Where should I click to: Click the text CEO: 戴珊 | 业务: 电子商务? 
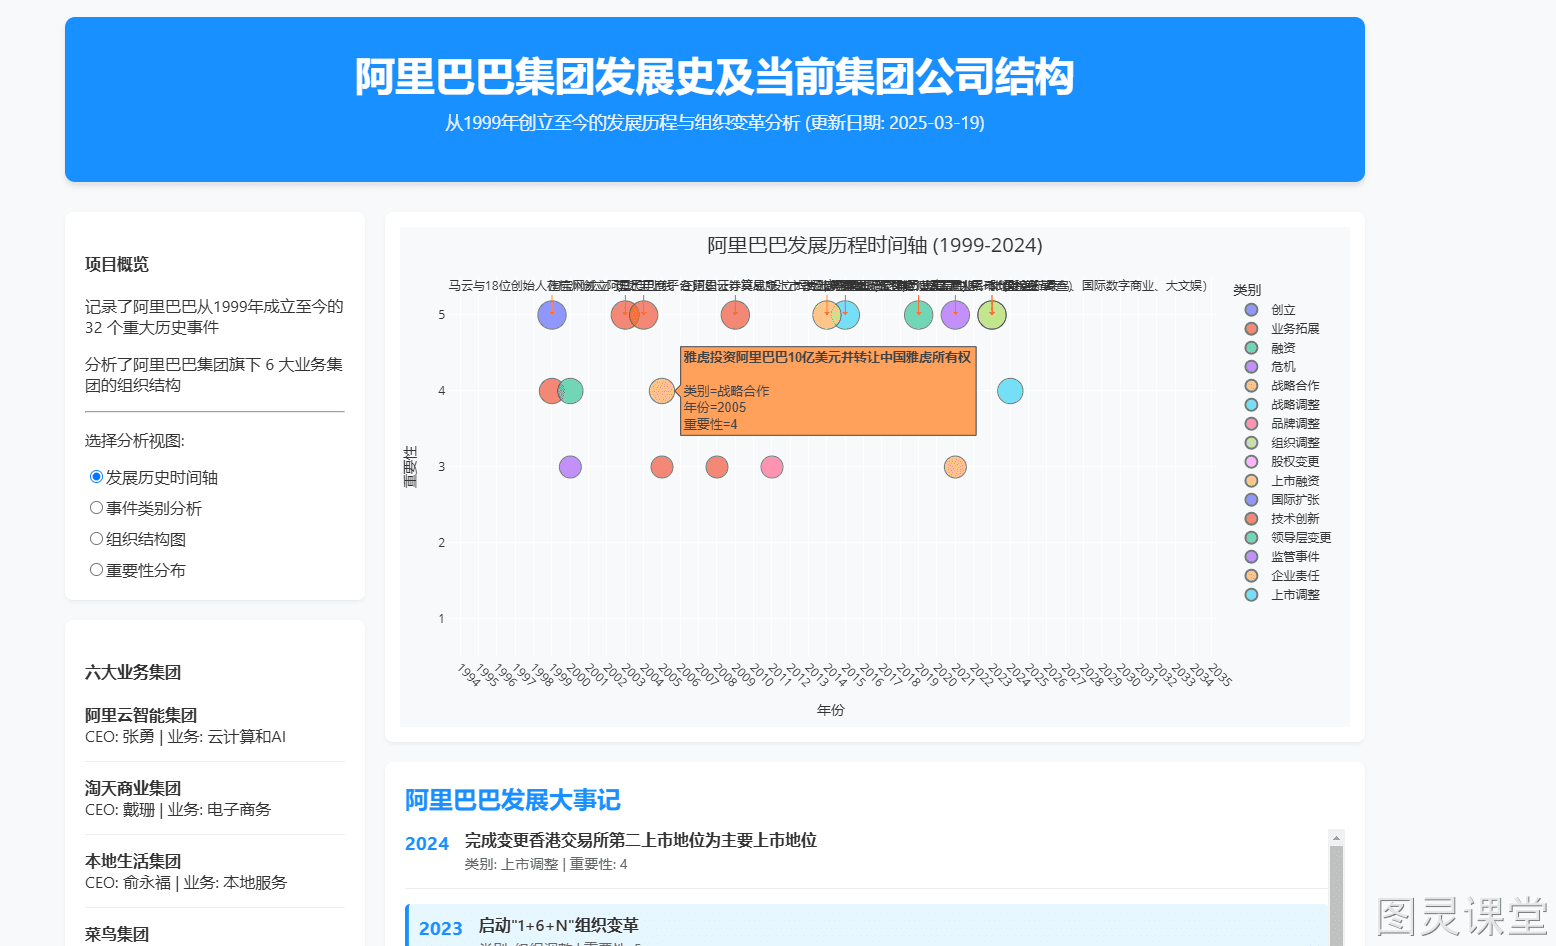tap(178, 810)
